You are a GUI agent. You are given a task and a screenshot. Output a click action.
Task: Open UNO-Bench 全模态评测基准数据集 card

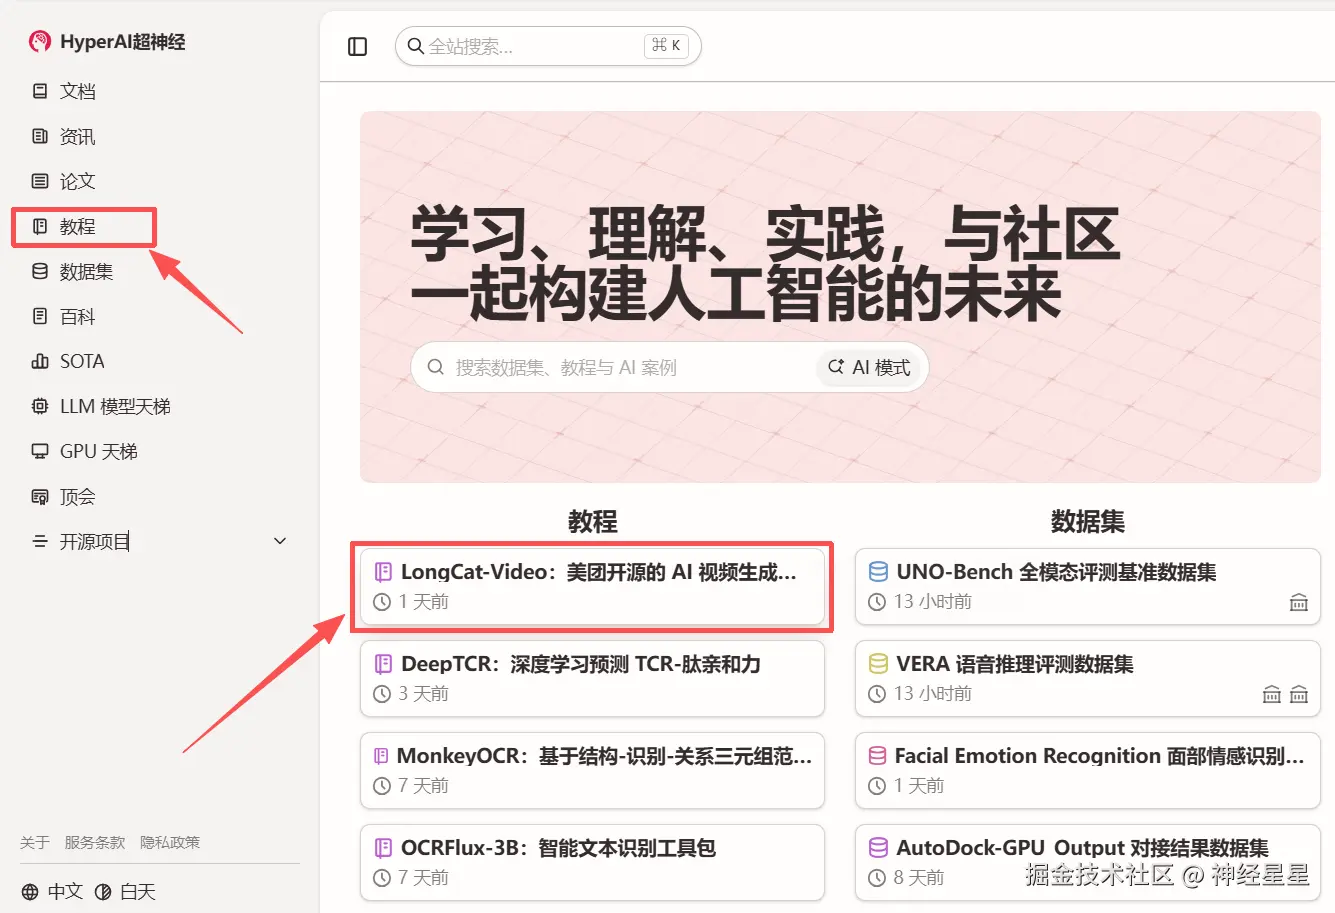[1088, 586]
